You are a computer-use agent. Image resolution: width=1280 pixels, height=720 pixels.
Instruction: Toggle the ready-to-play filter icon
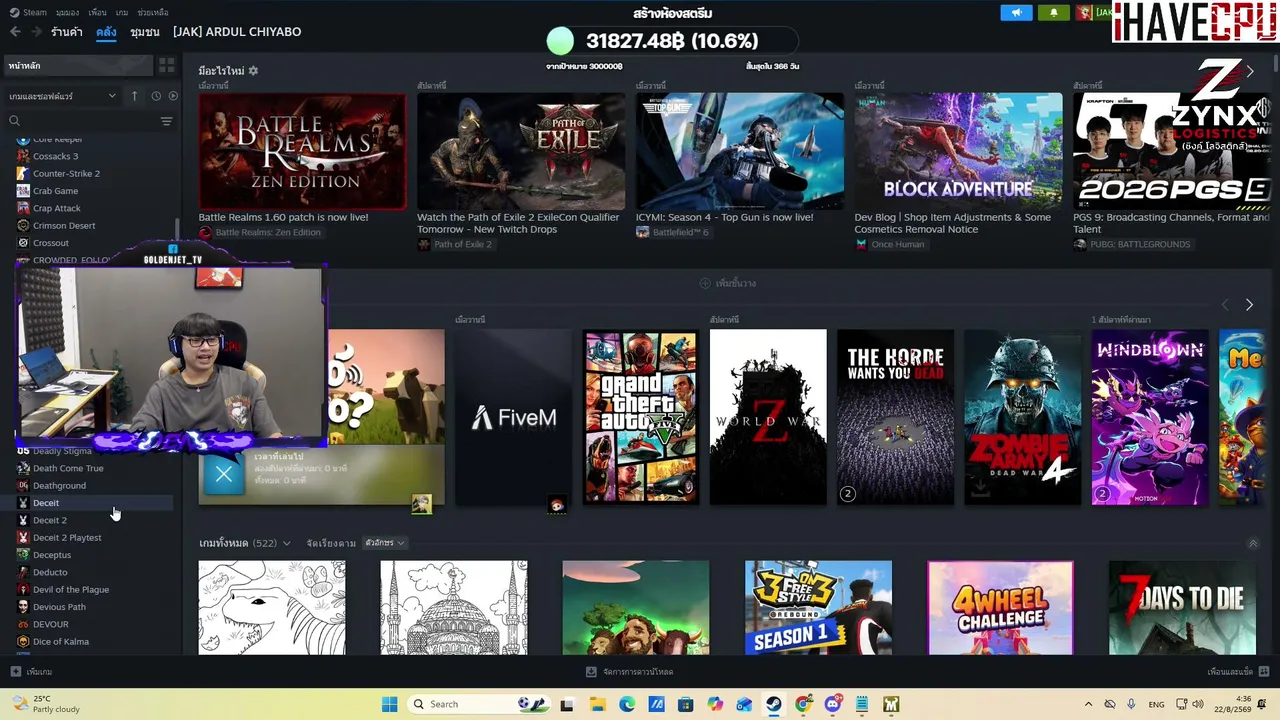(x=173, y=96)
